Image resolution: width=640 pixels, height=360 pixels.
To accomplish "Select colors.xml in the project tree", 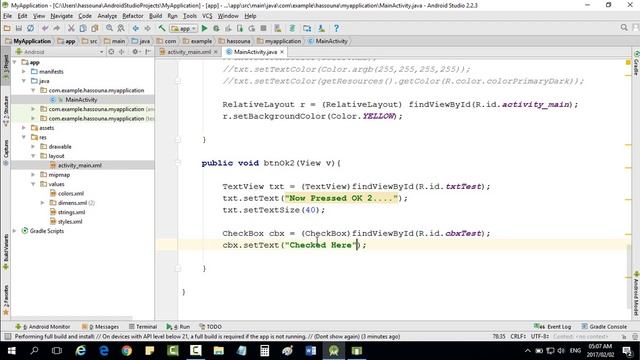I will click(x=71, y=193).
